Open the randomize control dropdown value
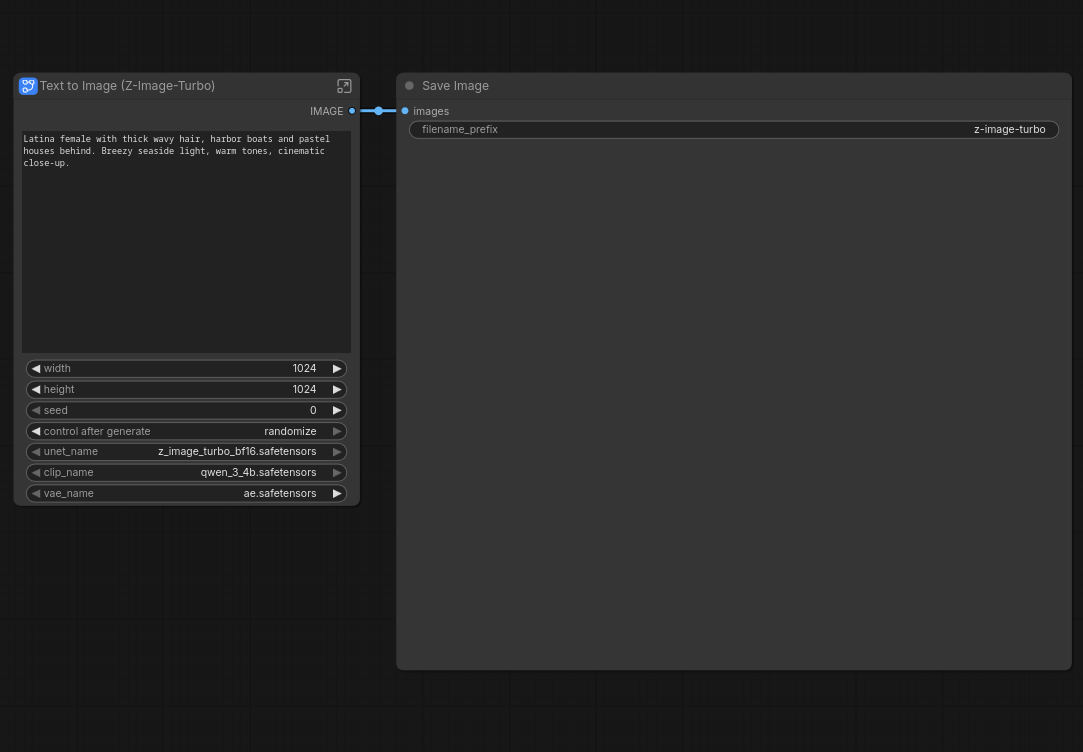 [290, 431]
